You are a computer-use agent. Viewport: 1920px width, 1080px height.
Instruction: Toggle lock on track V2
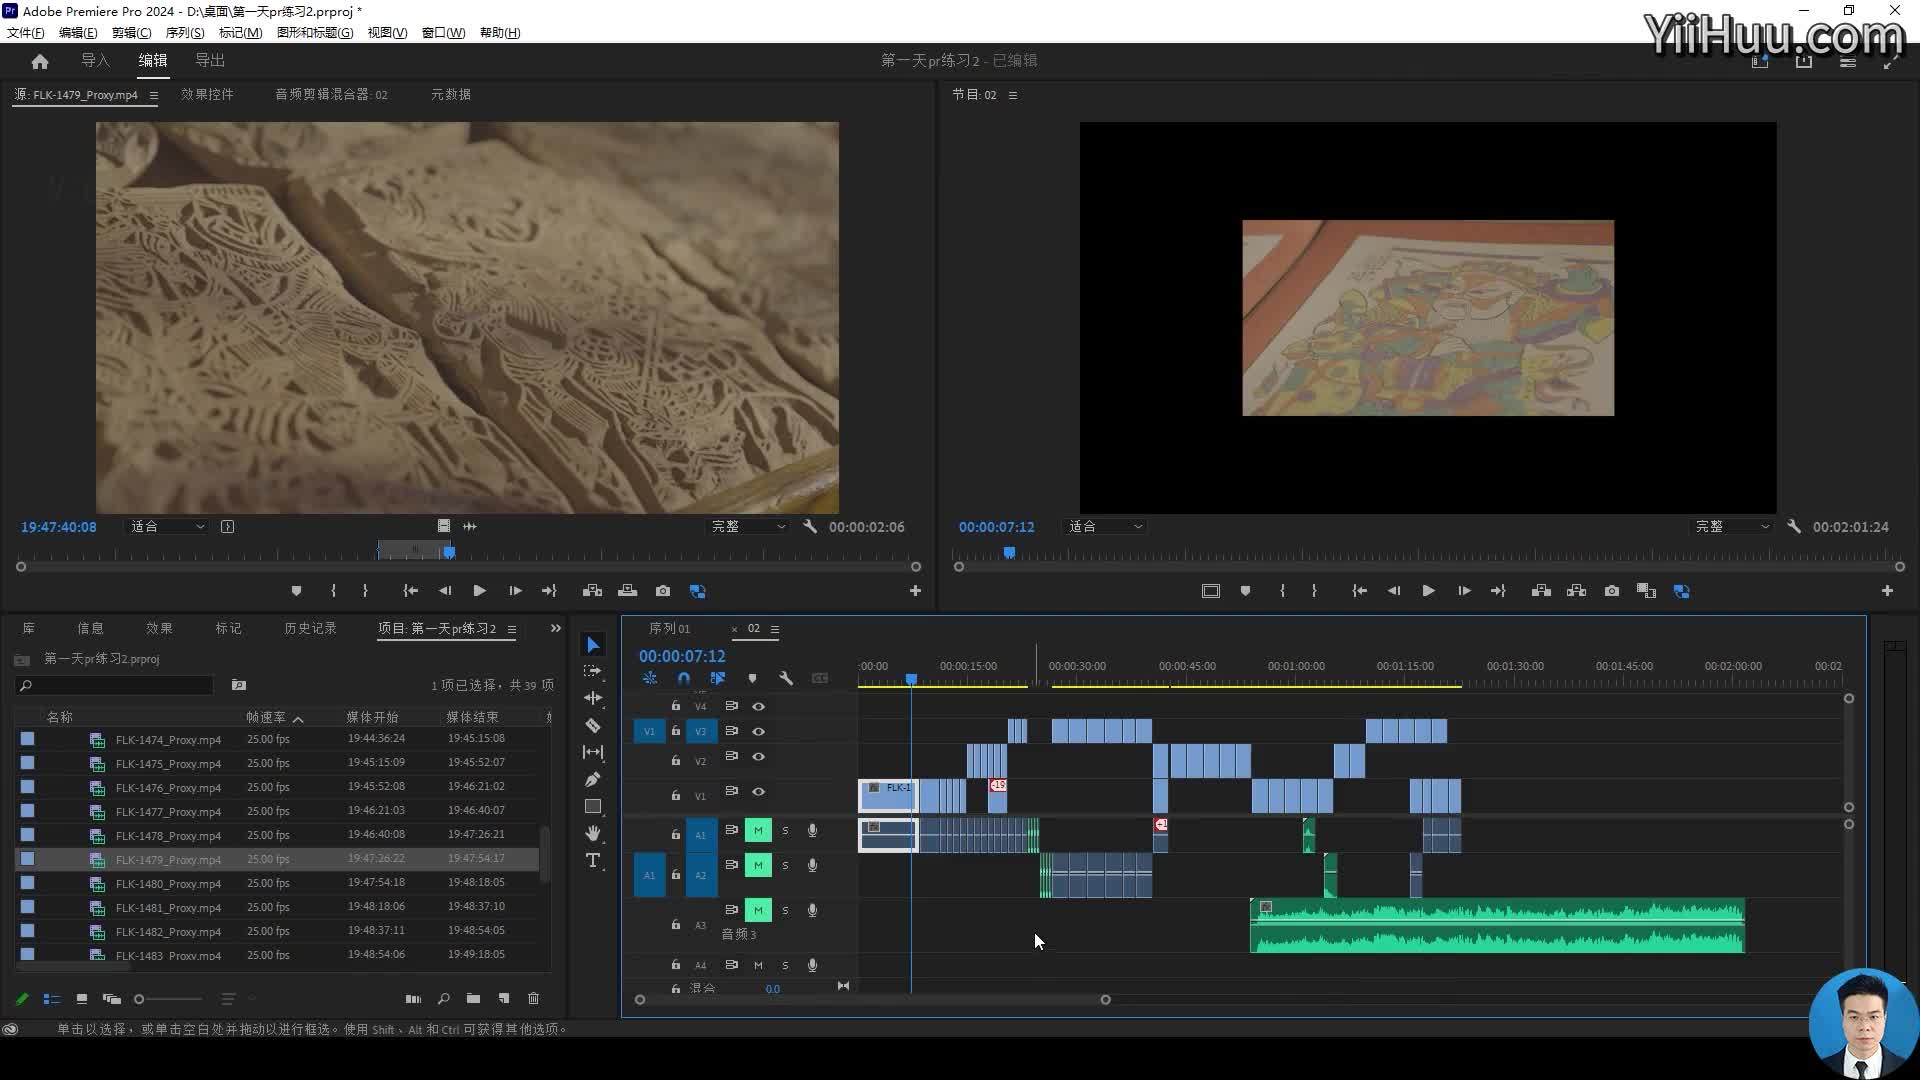tap(676, 760)
